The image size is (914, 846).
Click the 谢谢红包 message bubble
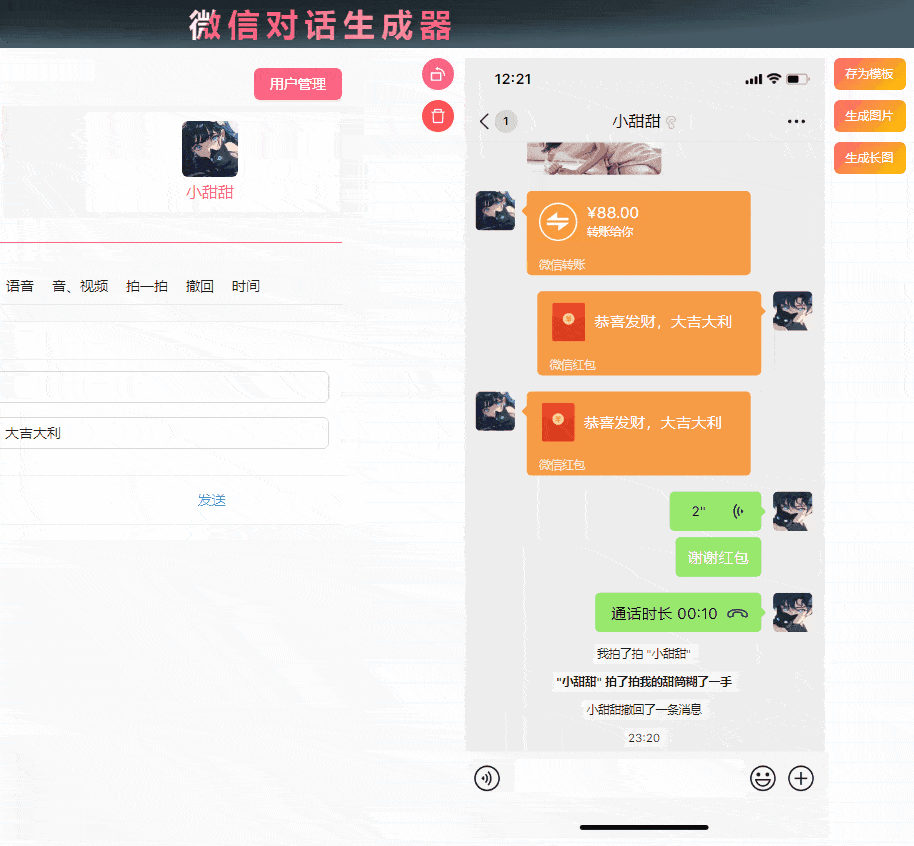[718, 557]
